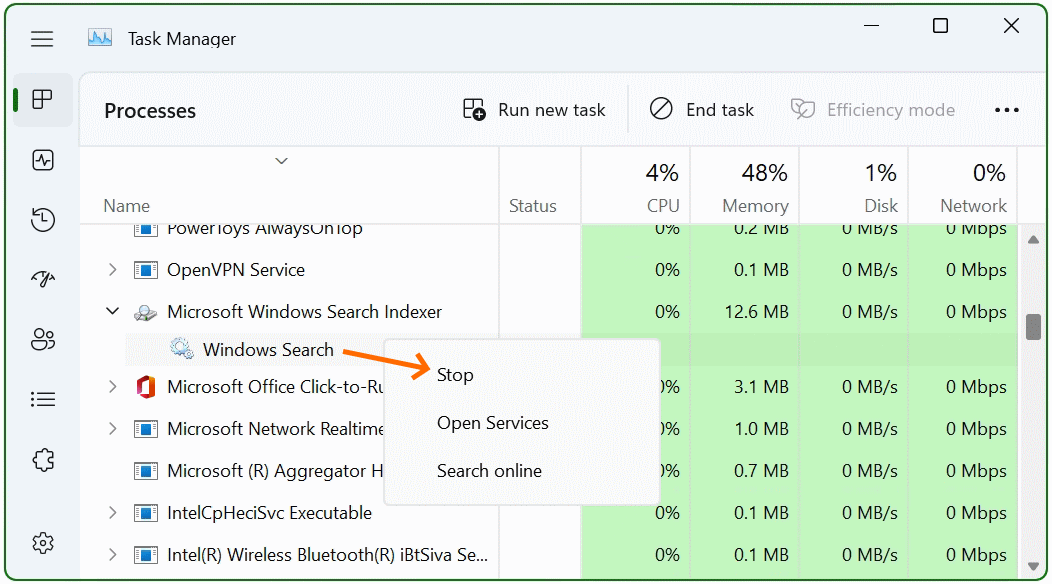Open the more options ellipsis menu

pyautogui.click(x=1007, y=110)
